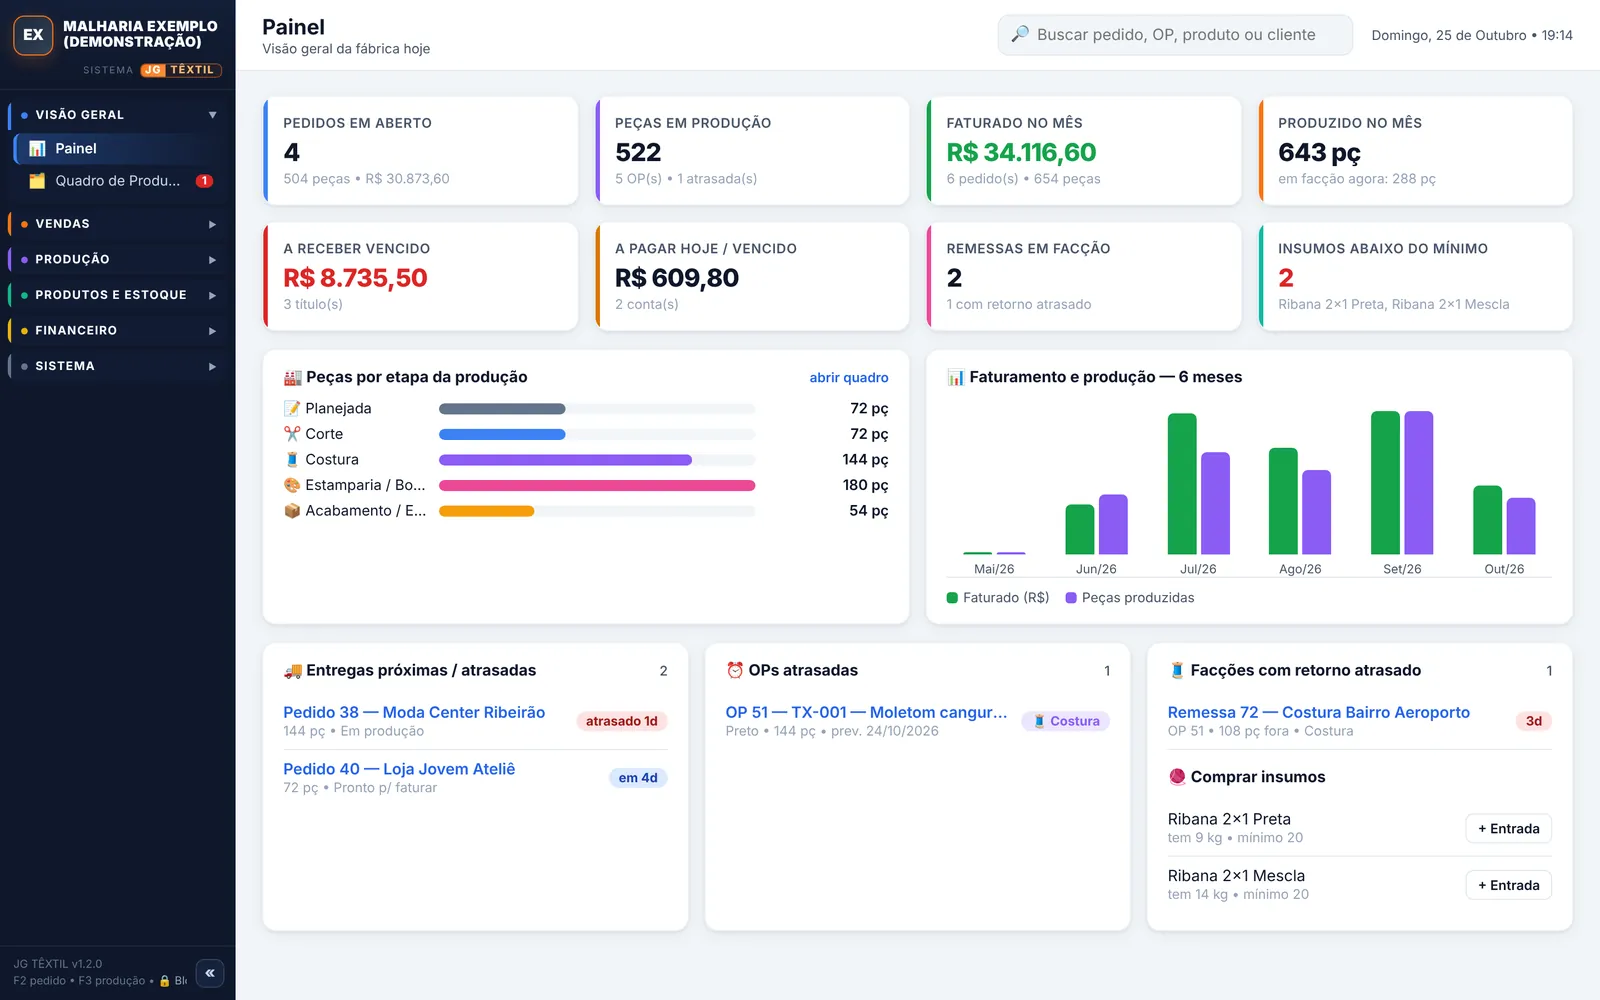
Task: Click the truck icon by Entregas próximas
Action: click(x=292, y=670)
